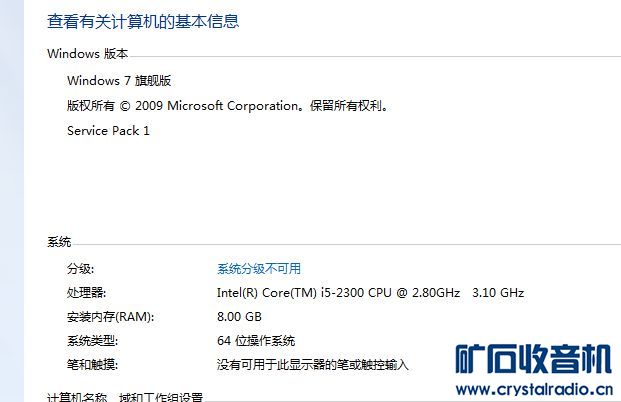Click the 系统 section header
Viewport: 621px width, 402px height.
point(59,243)
